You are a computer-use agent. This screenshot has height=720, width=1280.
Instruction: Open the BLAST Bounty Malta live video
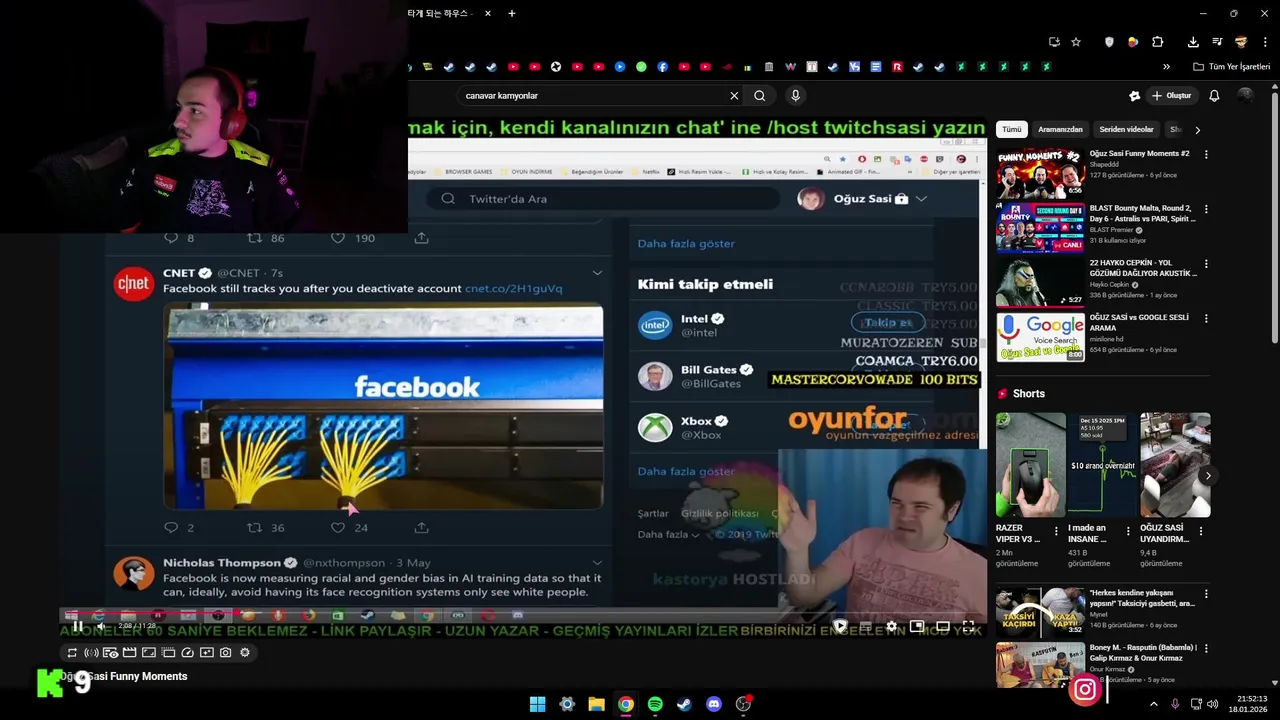pyautogui.click(x=1040, y=227)
